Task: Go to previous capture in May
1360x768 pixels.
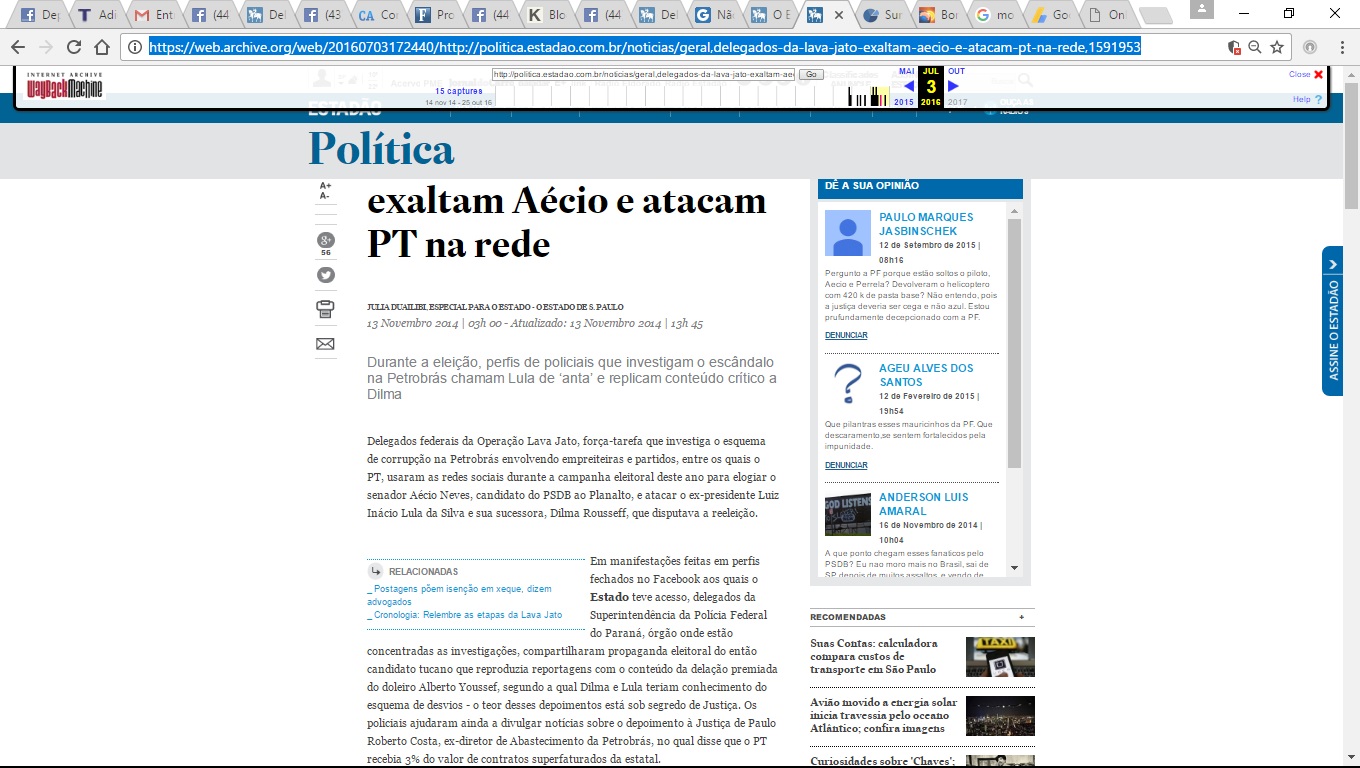Action: 907,86
